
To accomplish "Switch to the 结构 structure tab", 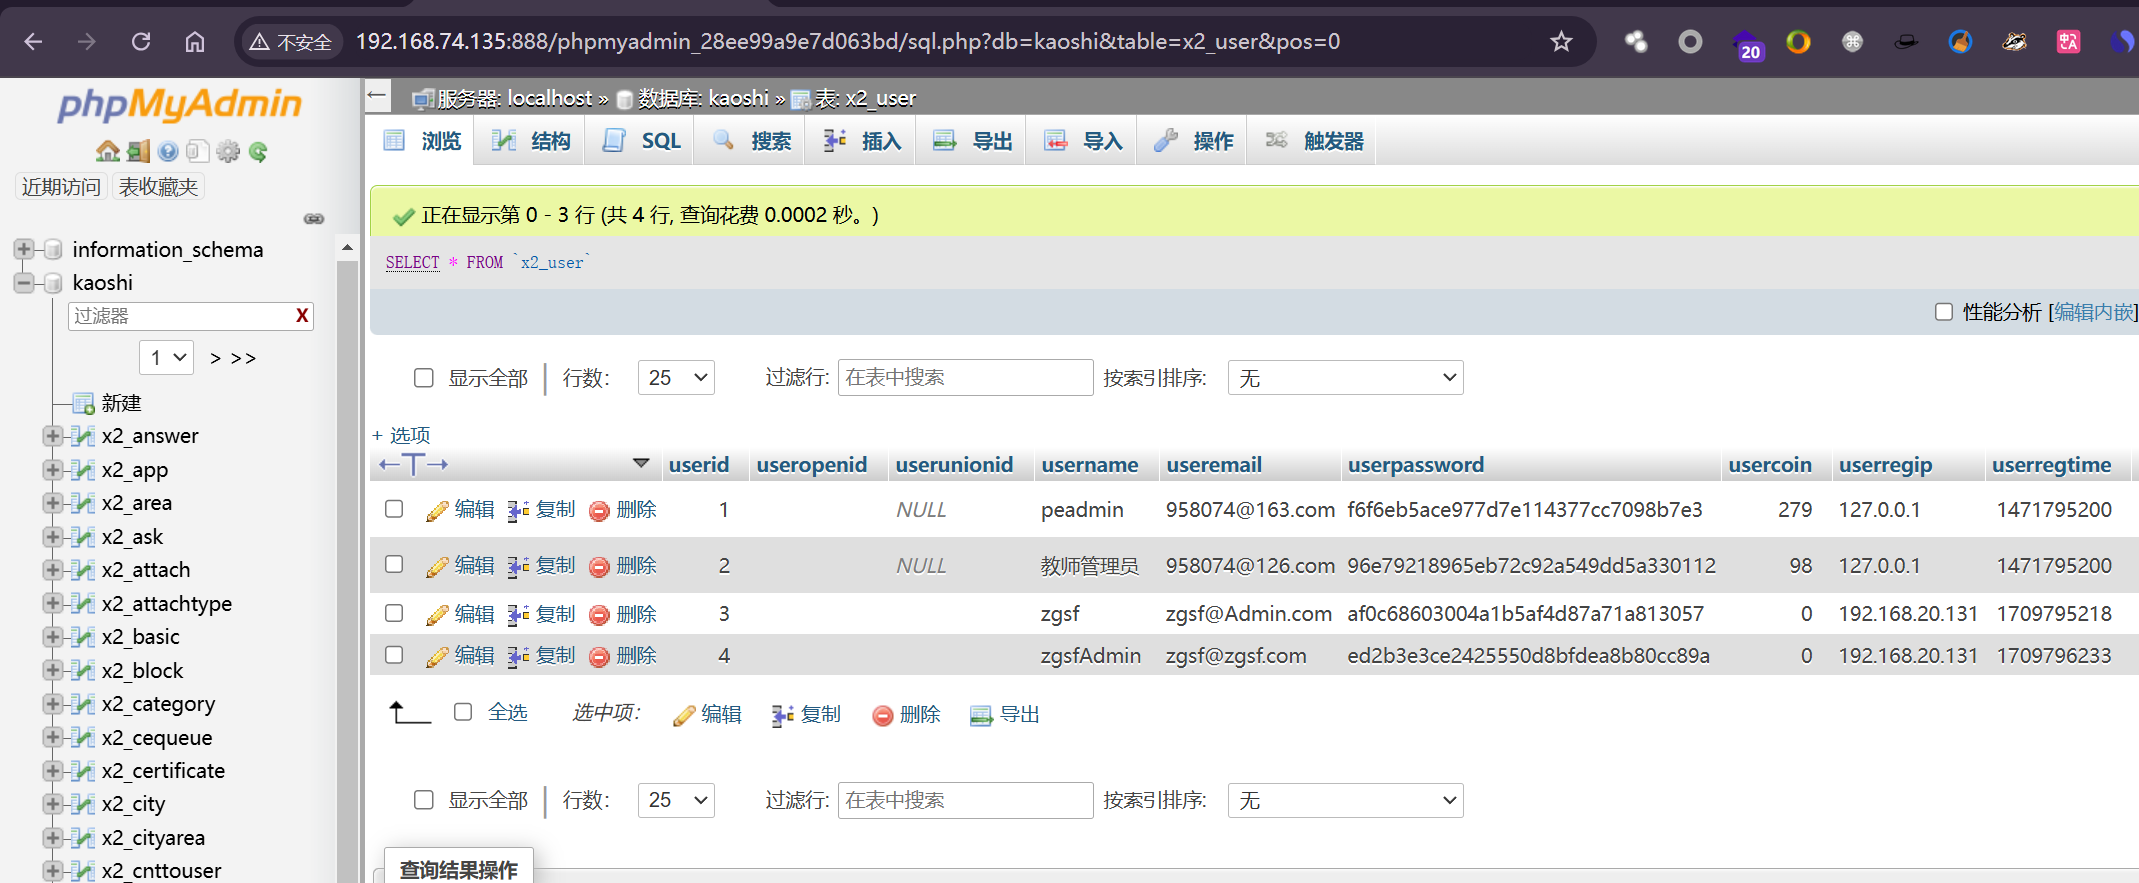I will (x=531, y=141).
